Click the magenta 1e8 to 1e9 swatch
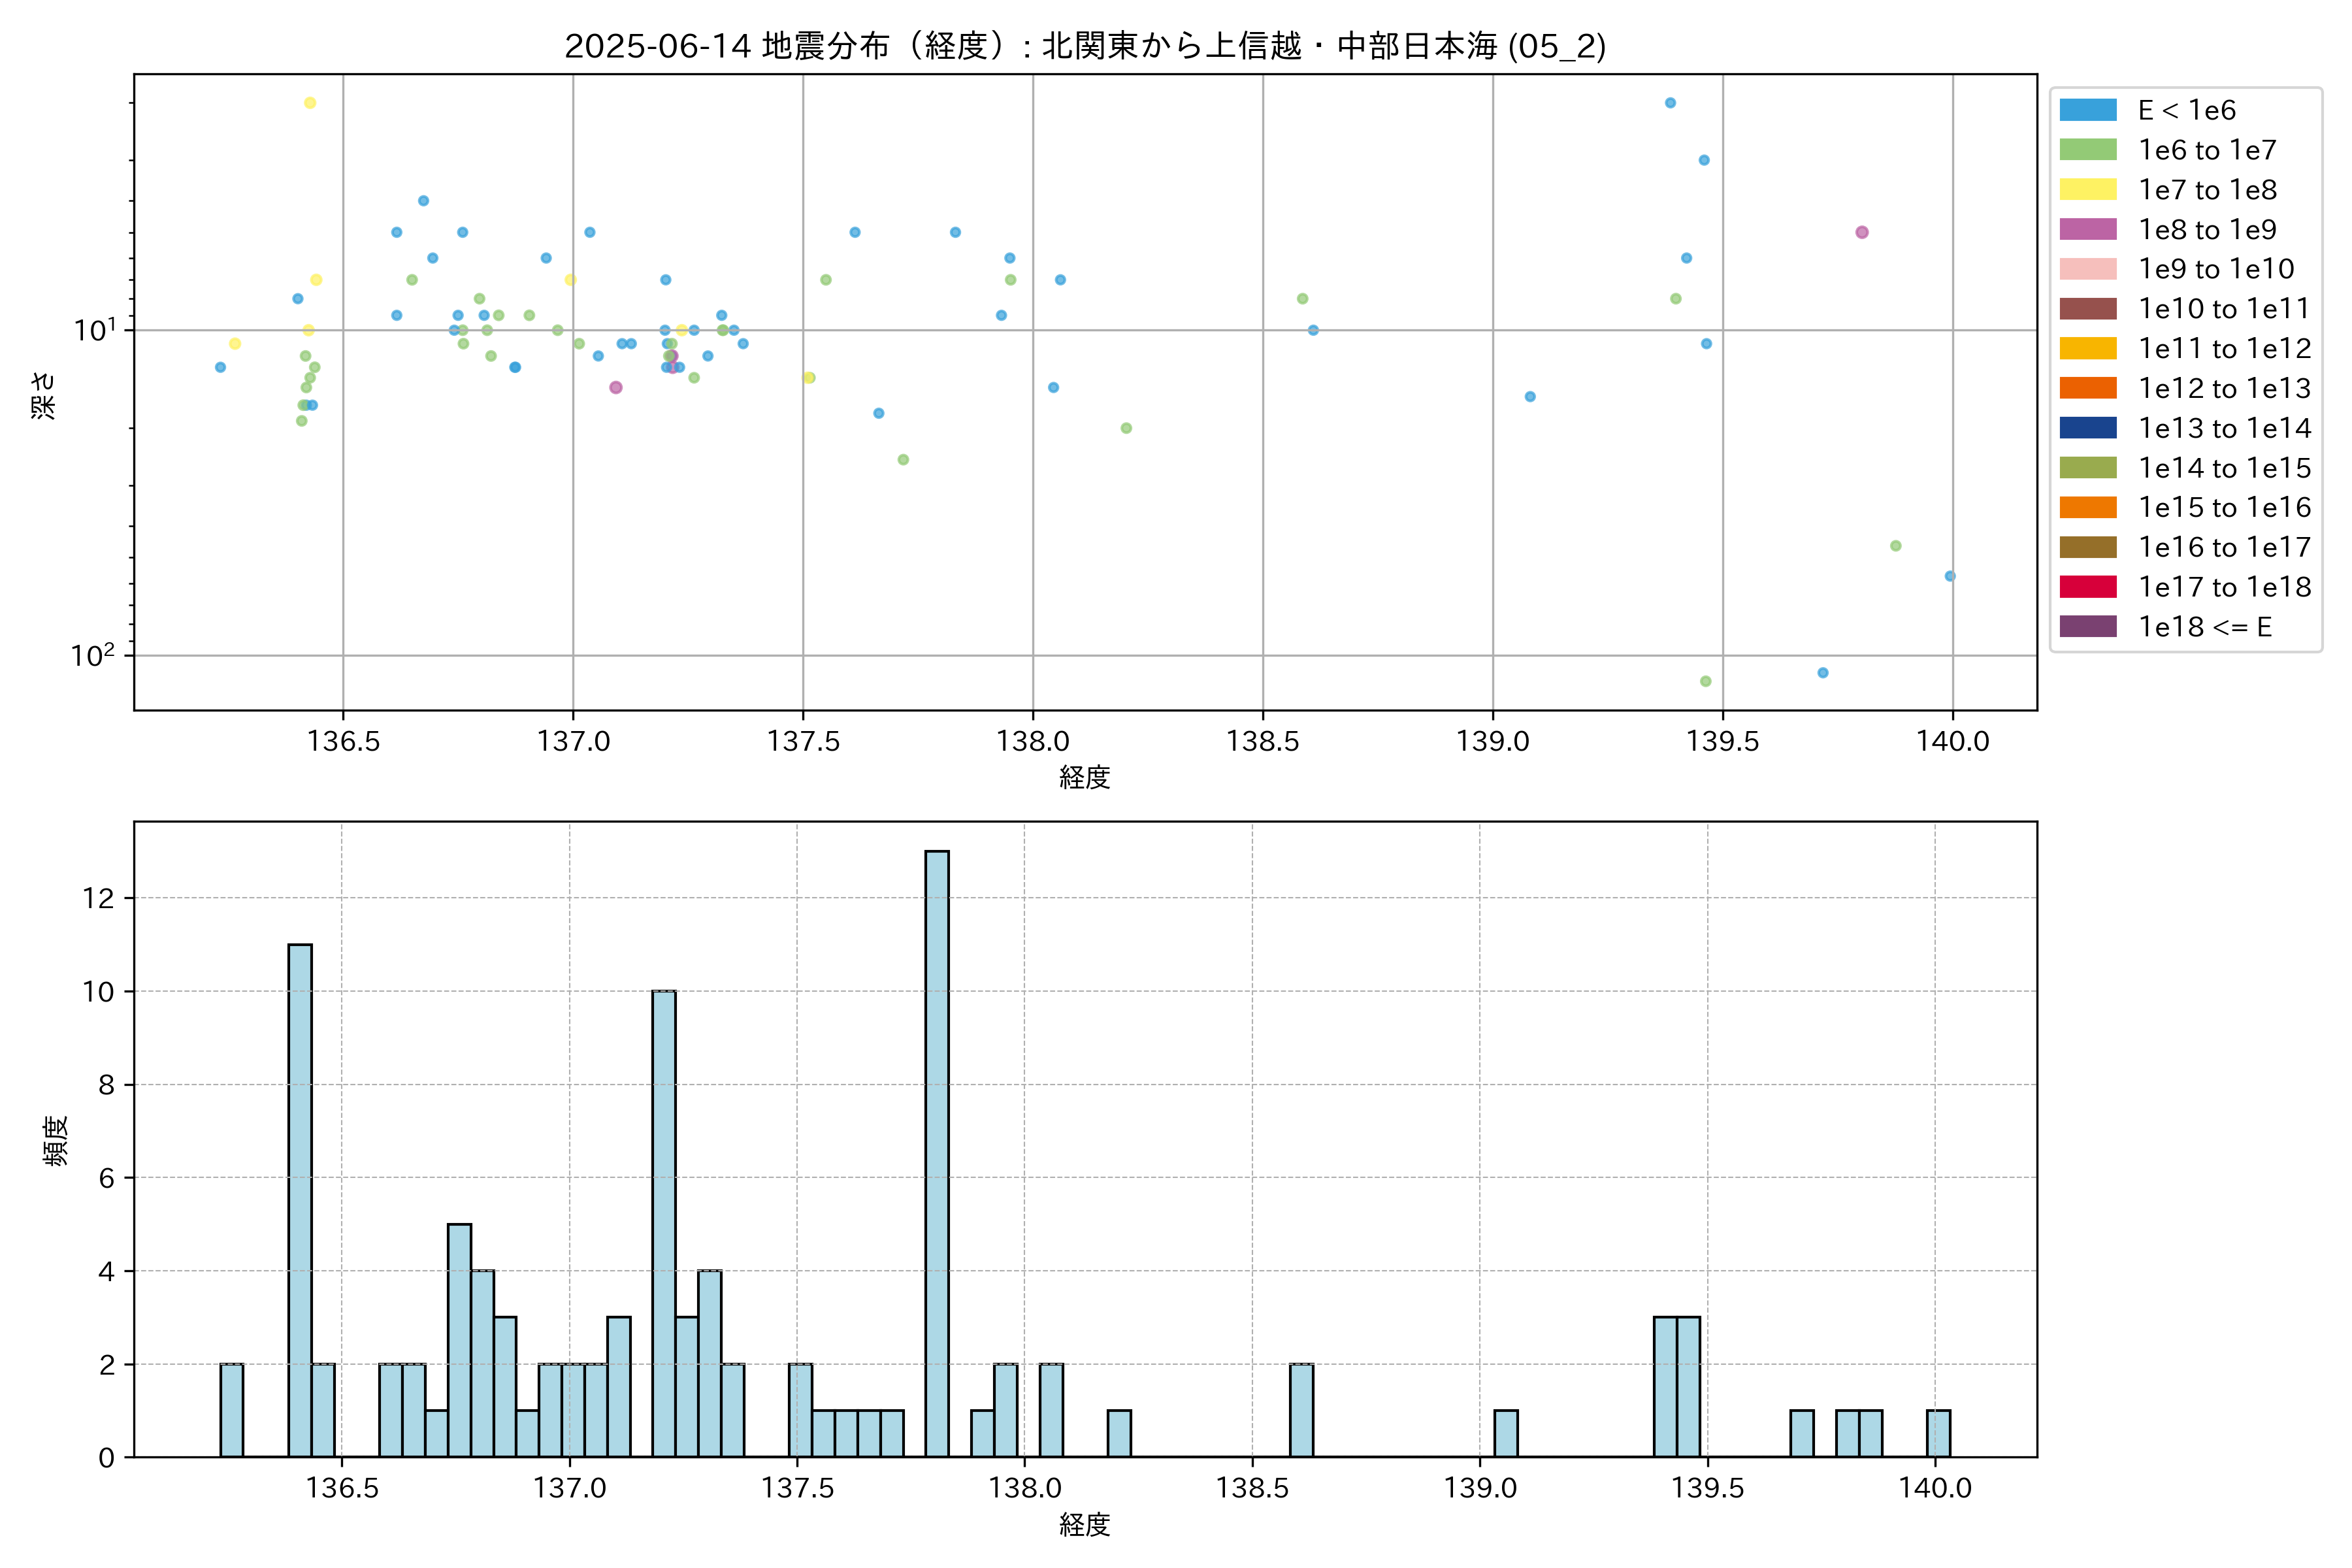2352x1568 pixels. click(x=2088, y=229)
